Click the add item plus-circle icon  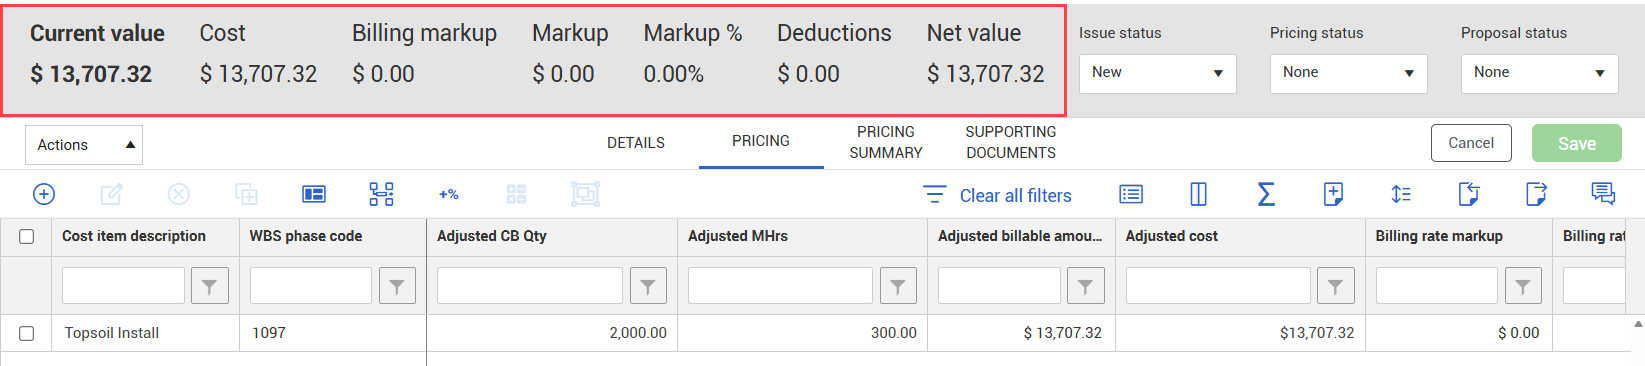[x=44, y=194]
